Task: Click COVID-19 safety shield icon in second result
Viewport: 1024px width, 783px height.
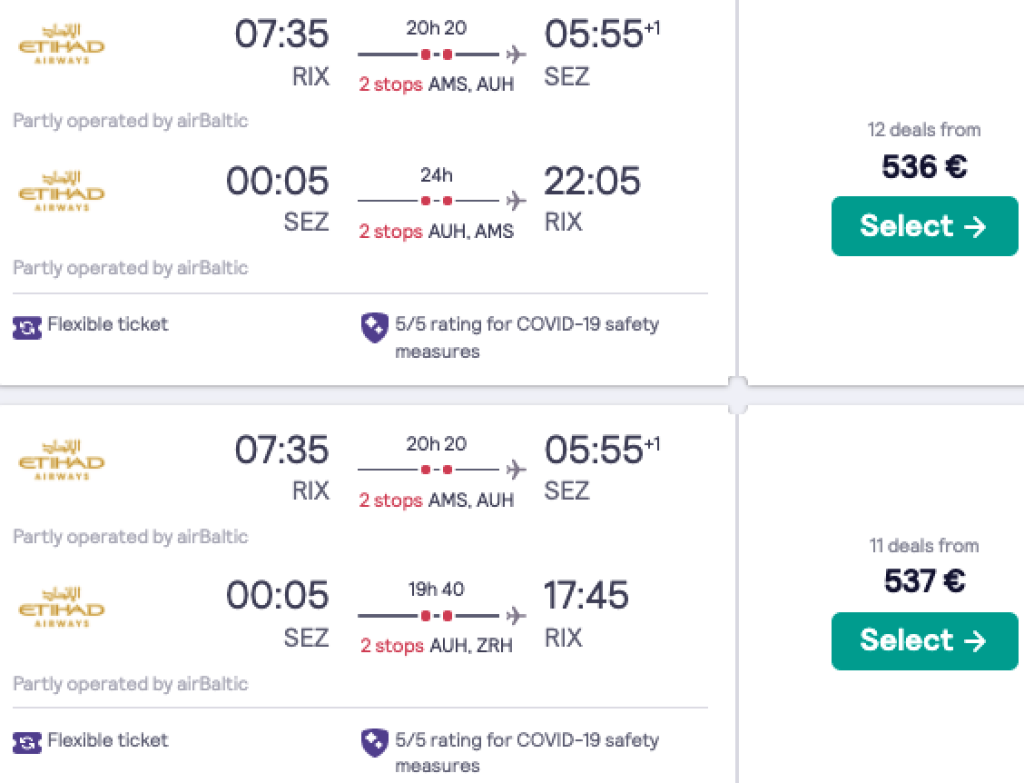Action: [374, 743]
